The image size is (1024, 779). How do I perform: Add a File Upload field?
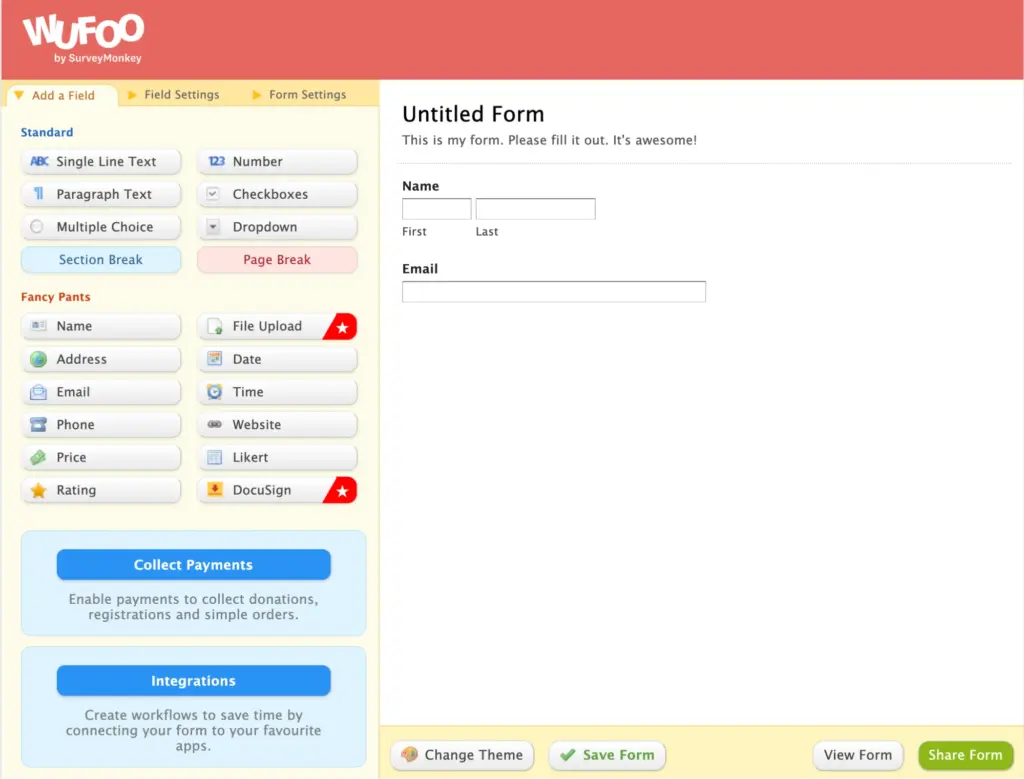(x=267, y=327)
